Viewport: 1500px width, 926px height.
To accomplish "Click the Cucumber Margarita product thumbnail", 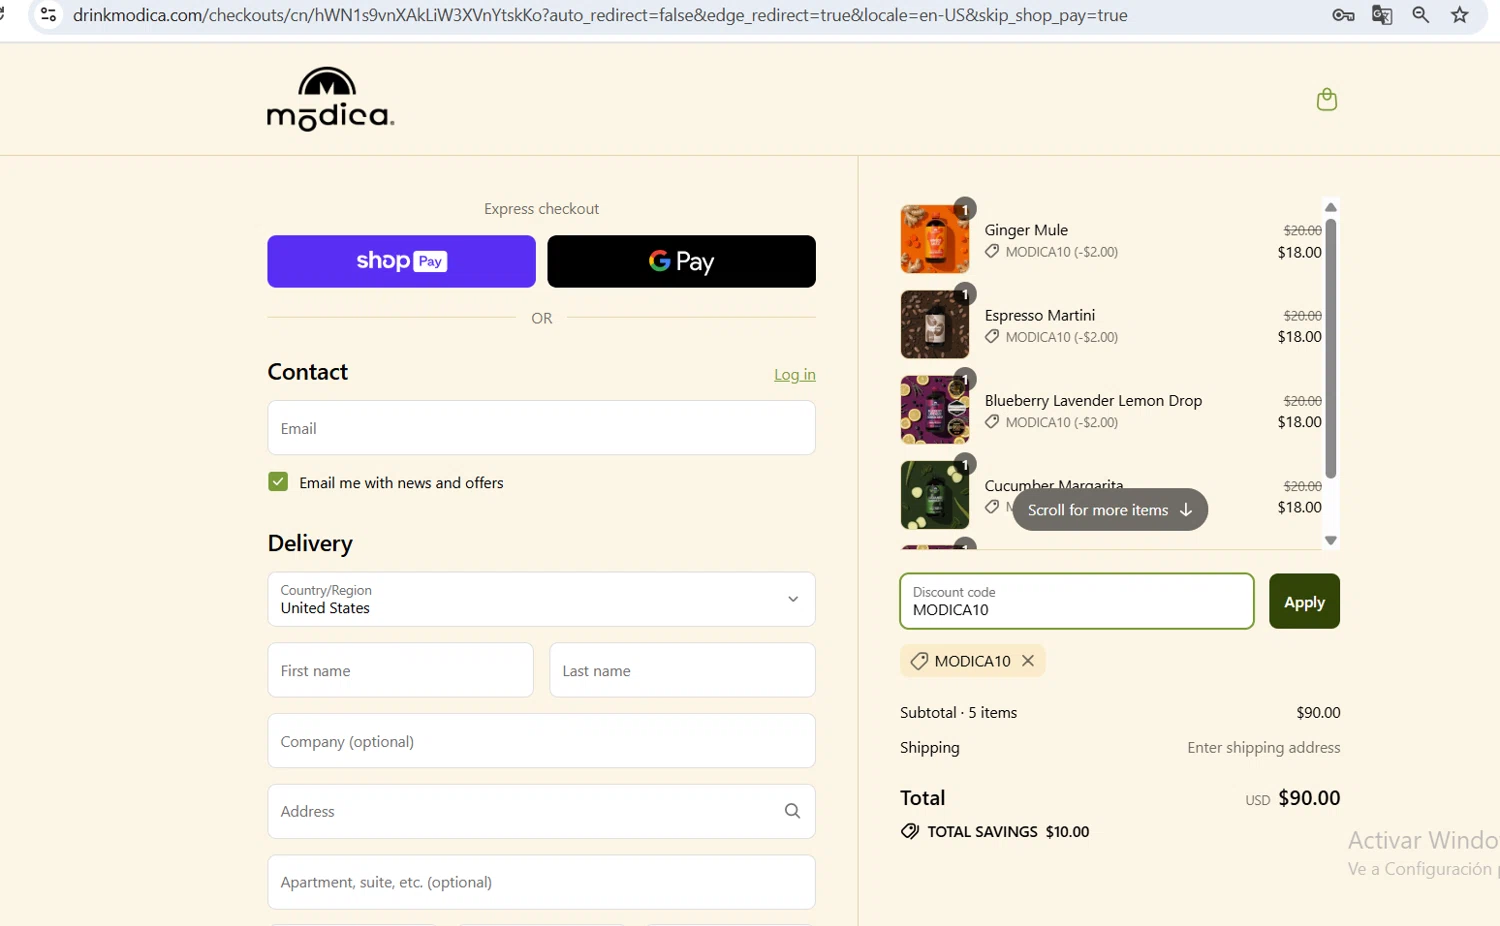I will [934, 495].
